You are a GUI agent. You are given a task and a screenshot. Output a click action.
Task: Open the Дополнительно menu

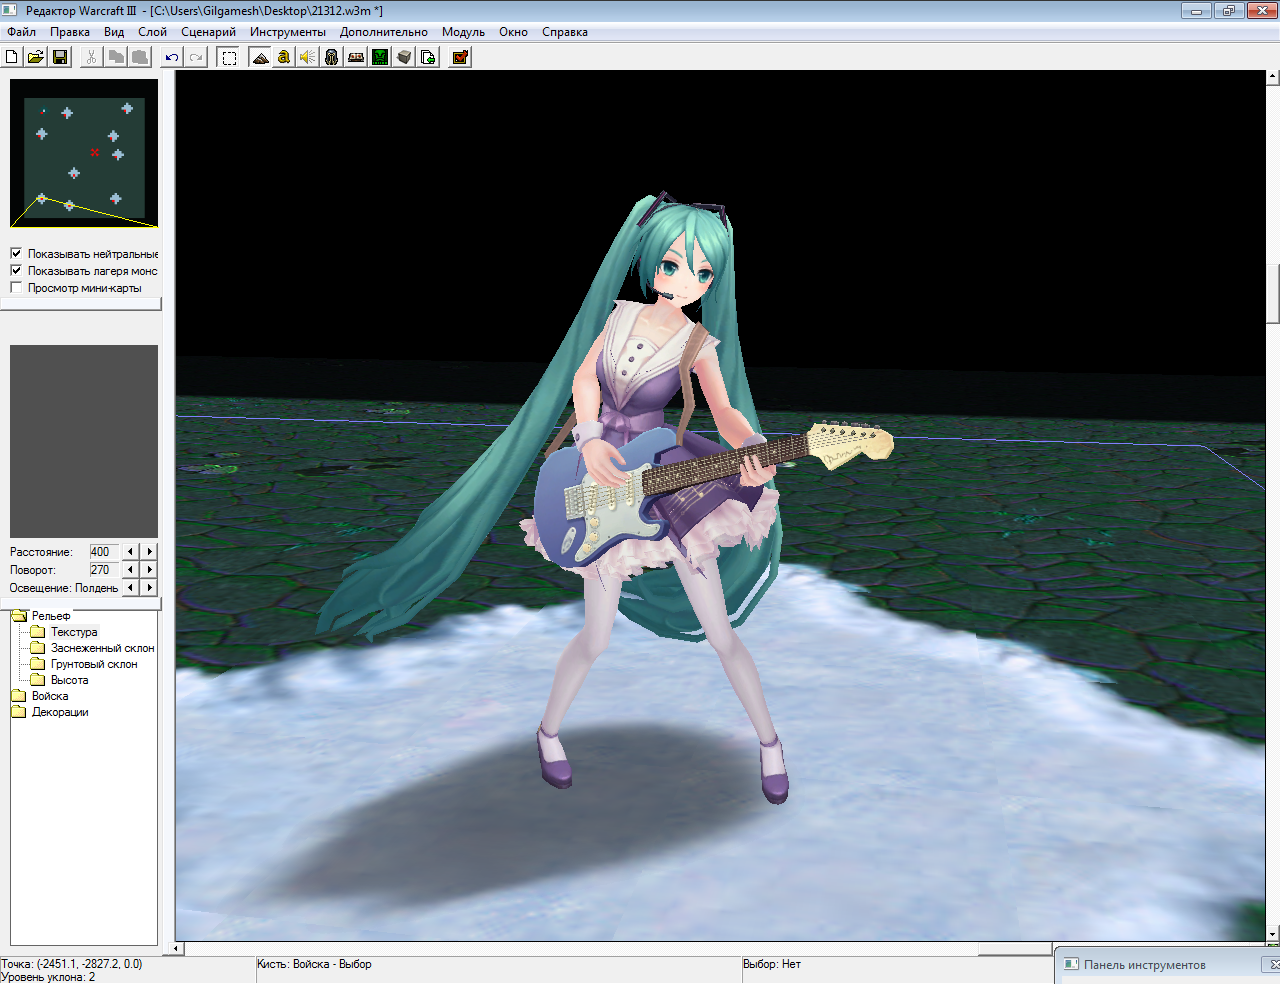(383, 32)
